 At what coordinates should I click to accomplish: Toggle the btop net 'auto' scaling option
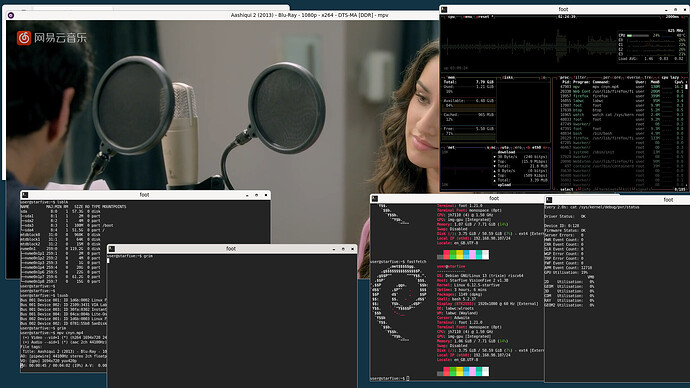click(504, 147)
